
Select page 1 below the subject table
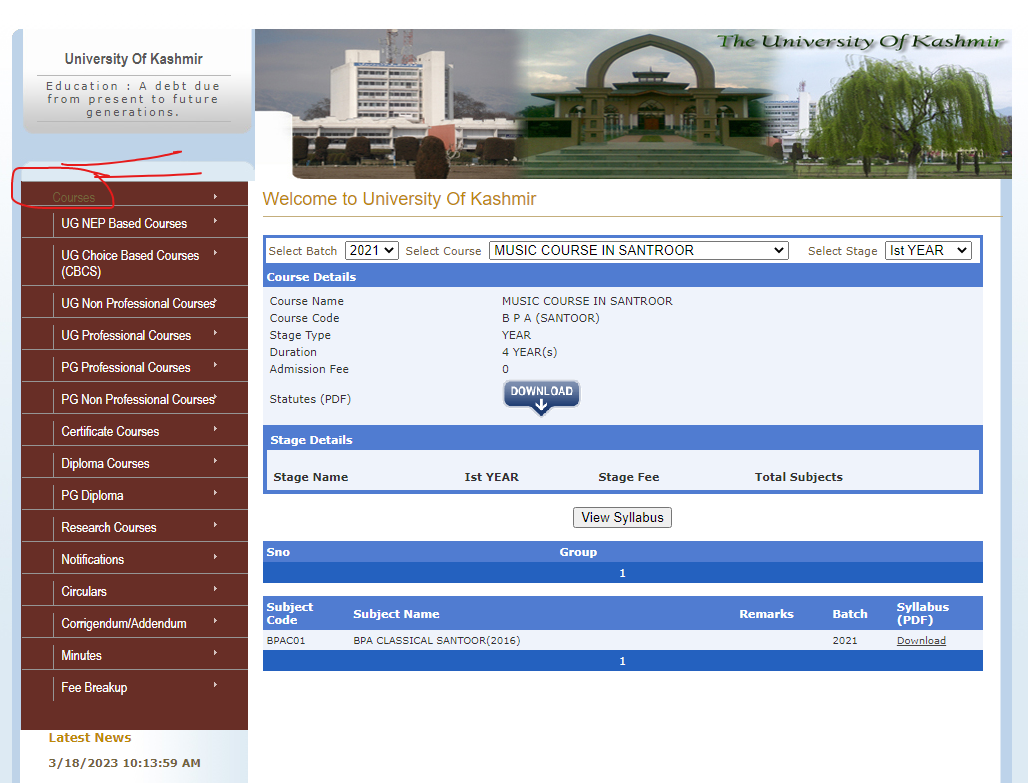(622, 661)
